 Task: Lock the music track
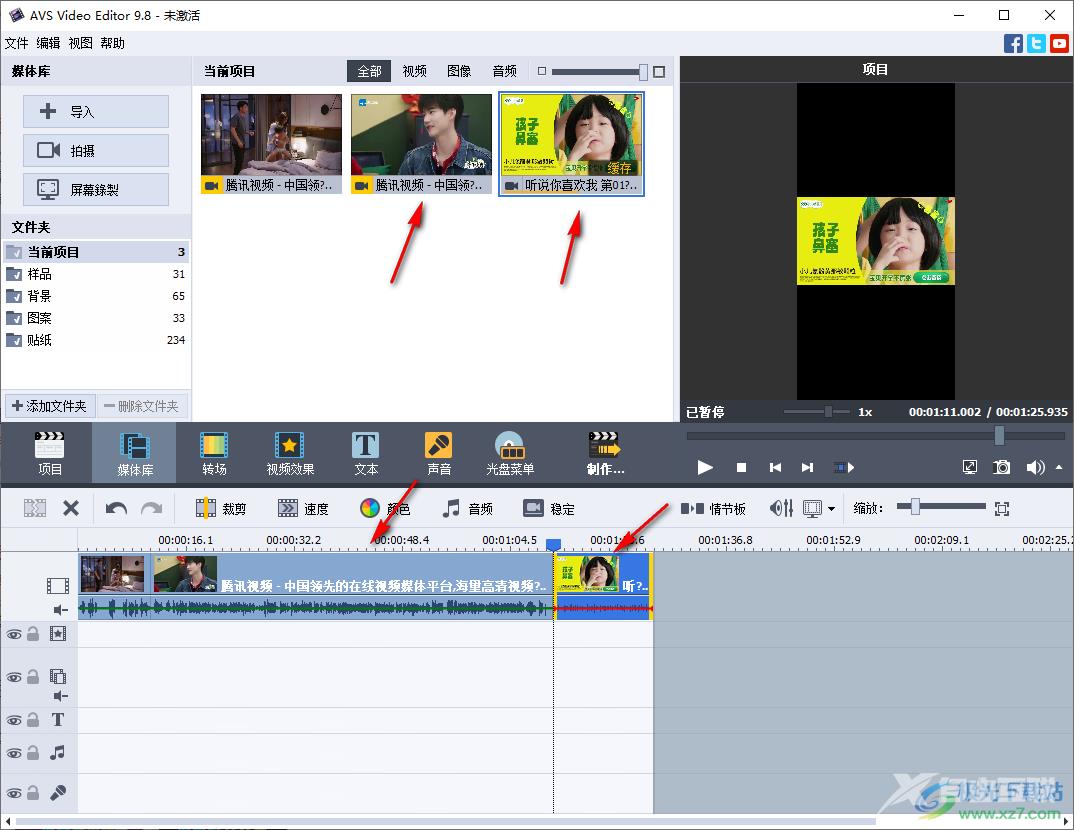click(x=33, y=753)
